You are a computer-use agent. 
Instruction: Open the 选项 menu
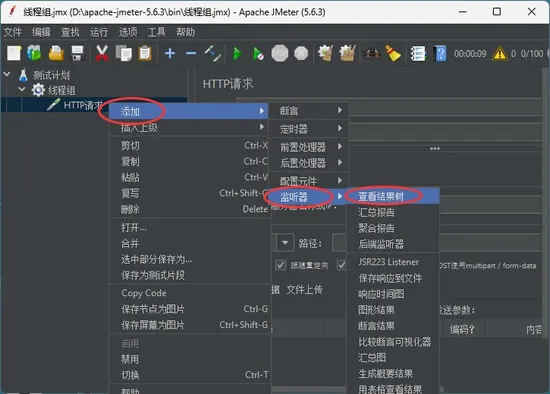pos(128,32)
